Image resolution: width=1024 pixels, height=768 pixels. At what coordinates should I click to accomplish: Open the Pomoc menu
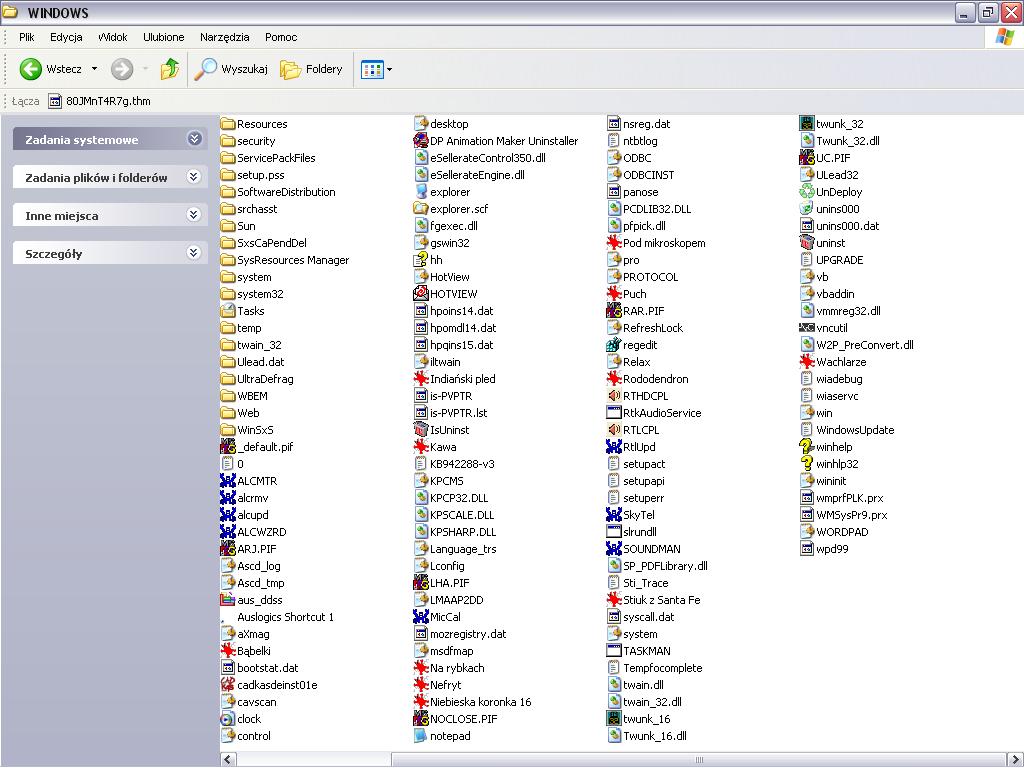point(281,37)
